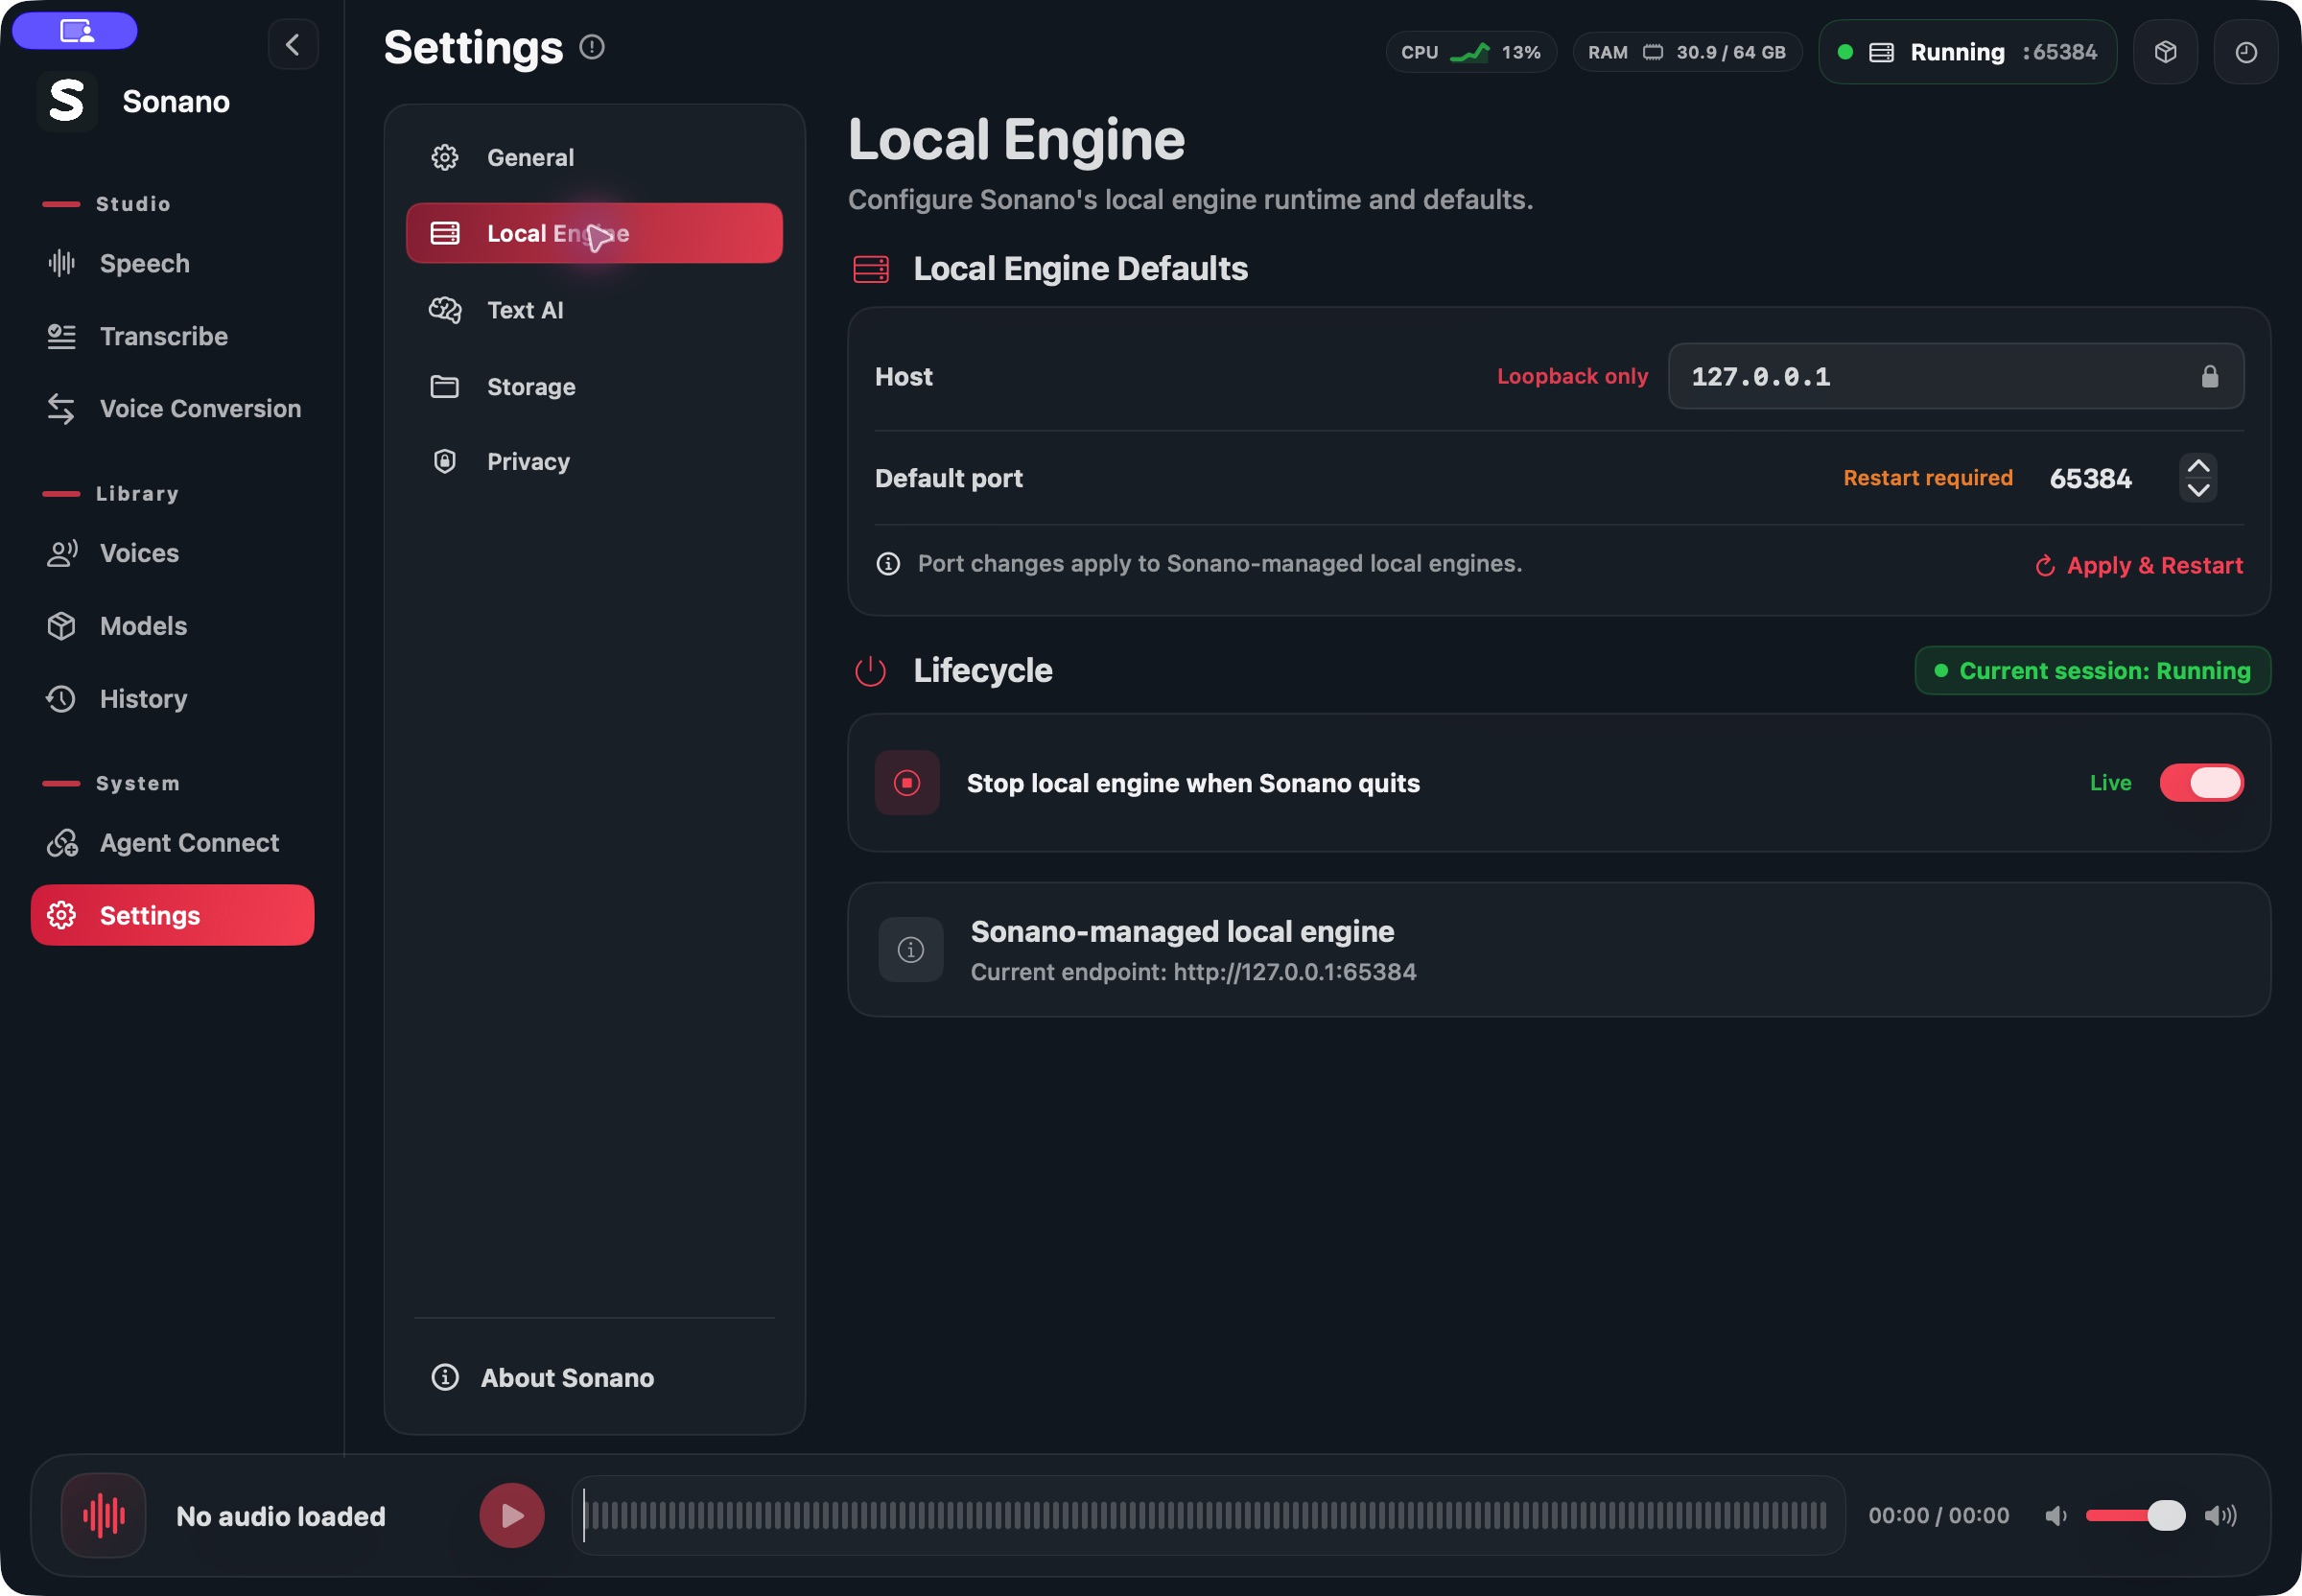This screenshot has width=2302, height=1596.
Task: Click the loud speaker icon at player's right
Action: pyautogui.click(x=2220, y=1516)
